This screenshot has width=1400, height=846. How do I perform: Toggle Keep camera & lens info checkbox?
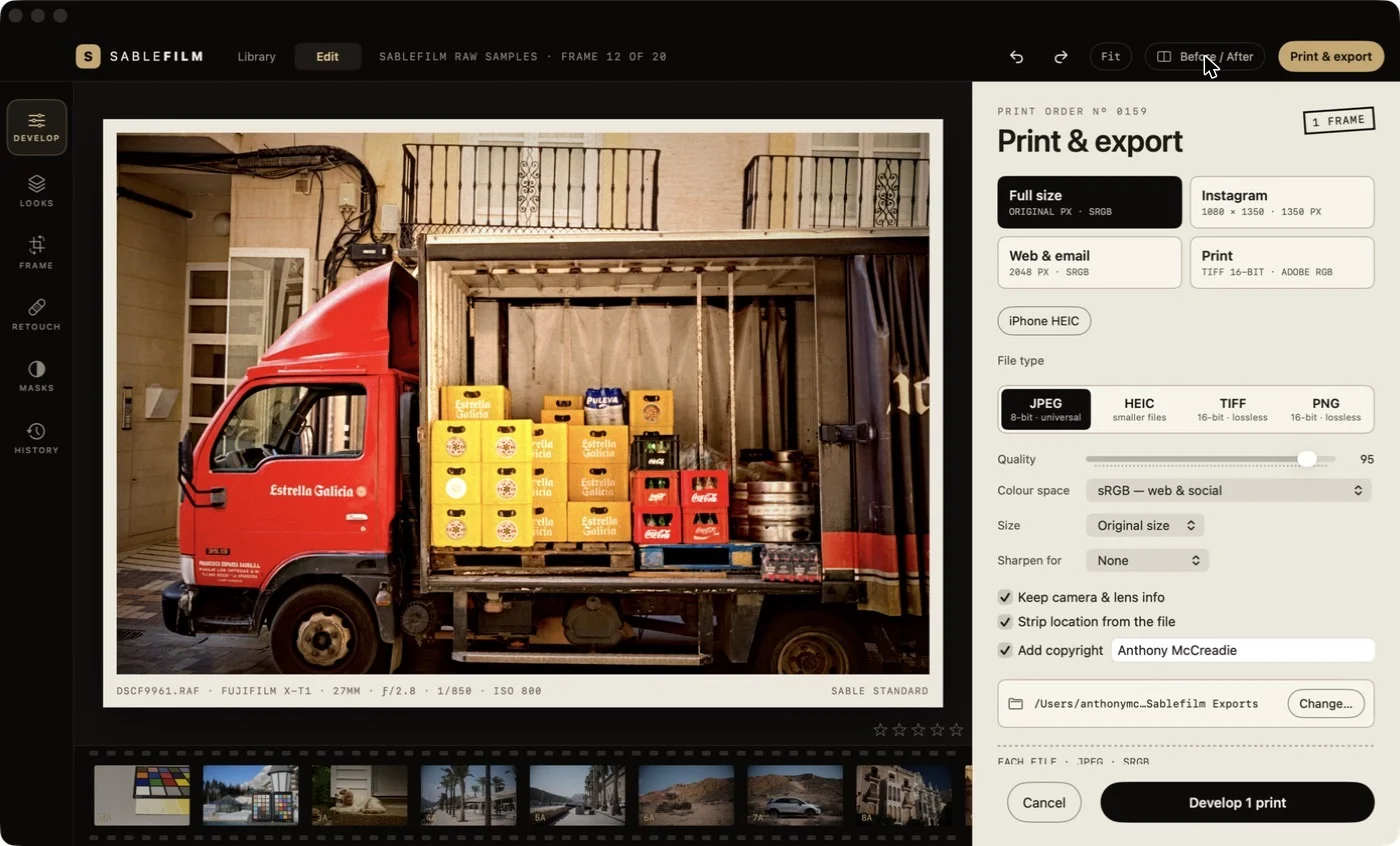click(1005, 597)
